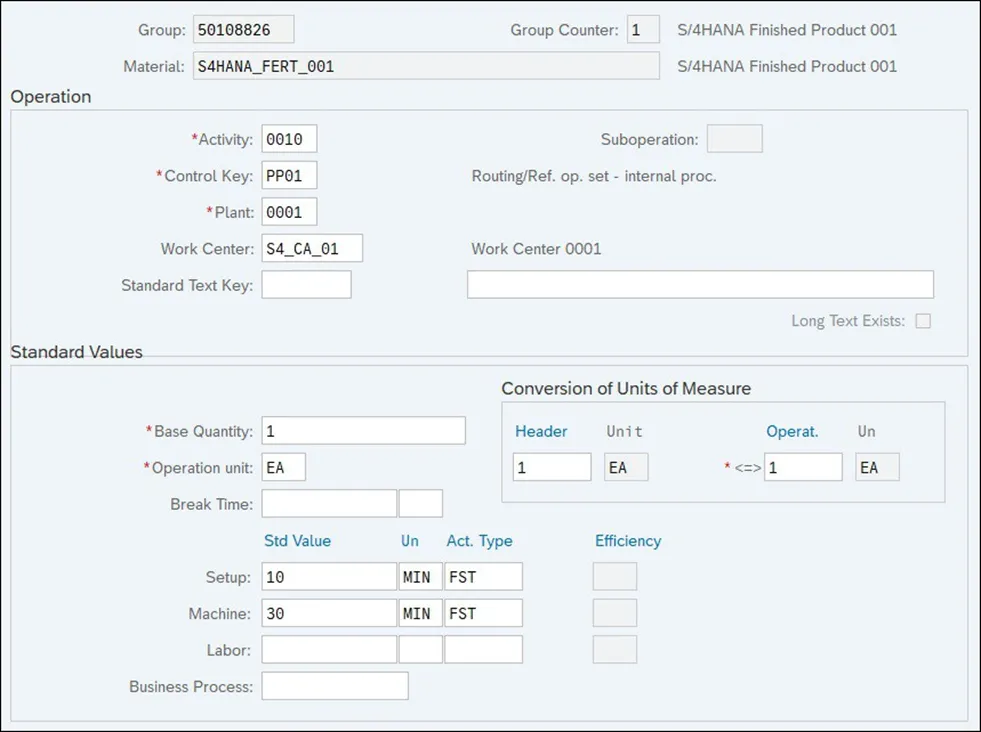Click the wide operation description text field

700,285
